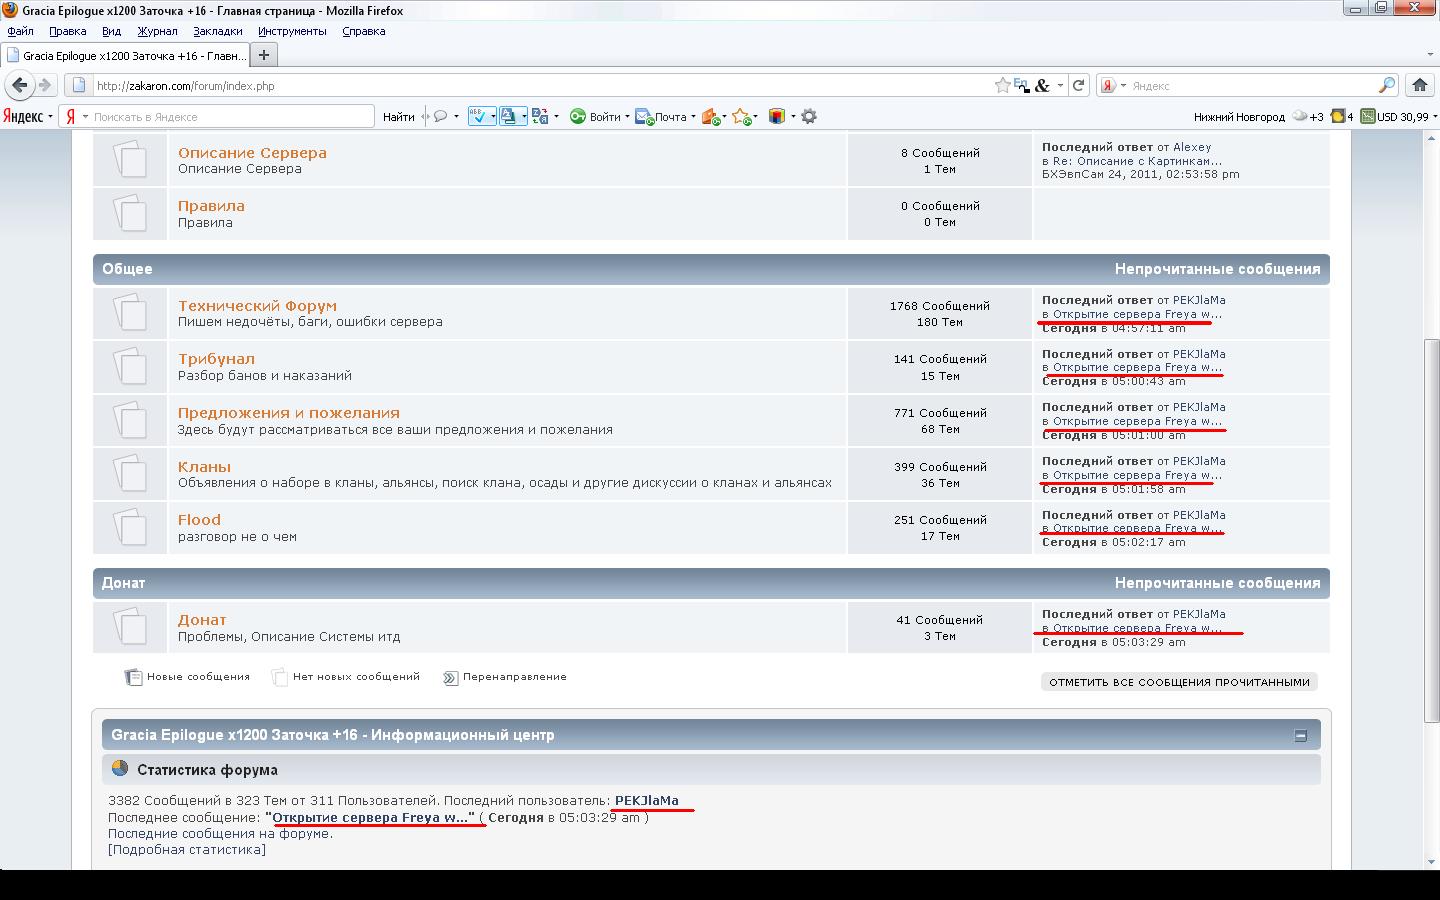Open Yandex toolbar settings gear
This screenshot has height=900, width=1440.
(x=809, y=117)
